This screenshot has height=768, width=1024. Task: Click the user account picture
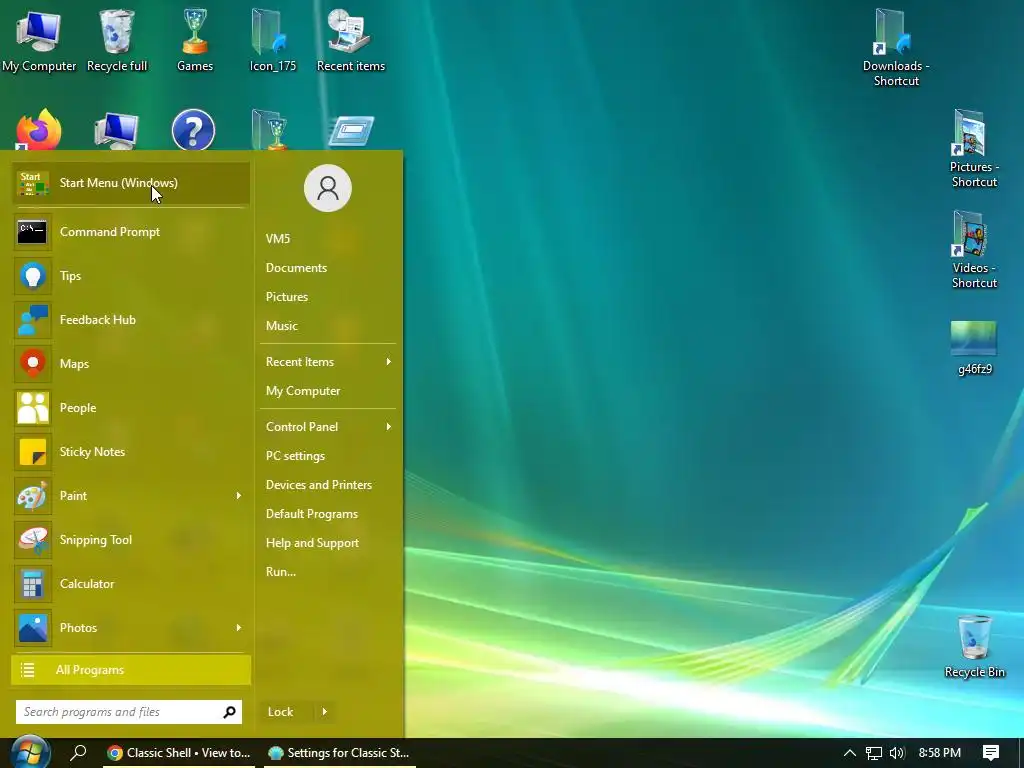(328, 188)
